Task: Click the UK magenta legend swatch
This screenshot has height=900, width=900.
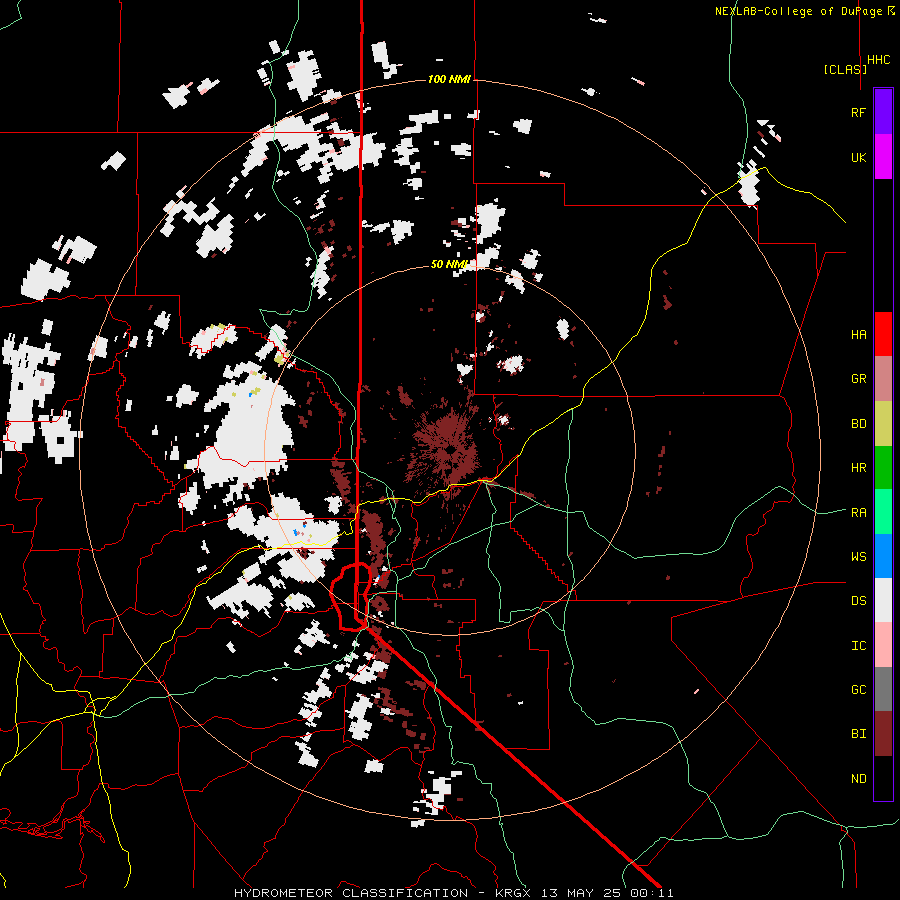Action: click(x=883, y=157)
